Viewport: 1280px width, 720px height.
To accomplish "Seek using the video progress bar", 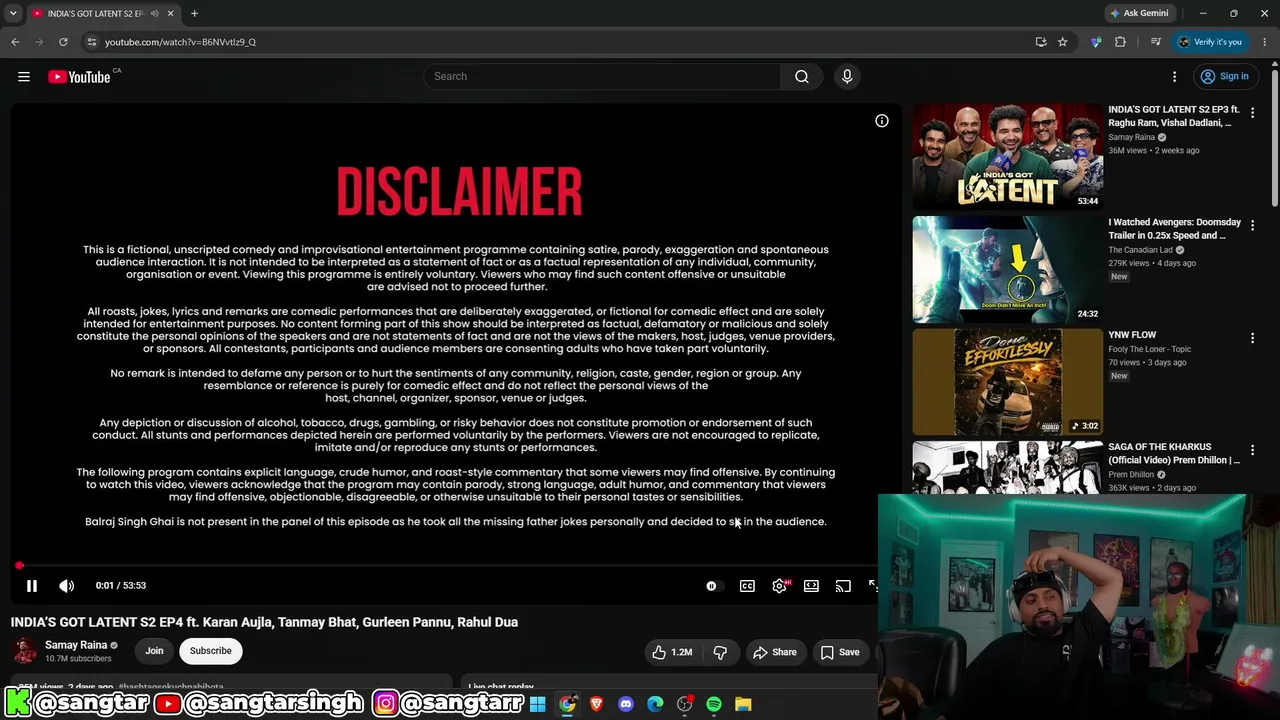I will pyautogui.click(x=445, y=566).
